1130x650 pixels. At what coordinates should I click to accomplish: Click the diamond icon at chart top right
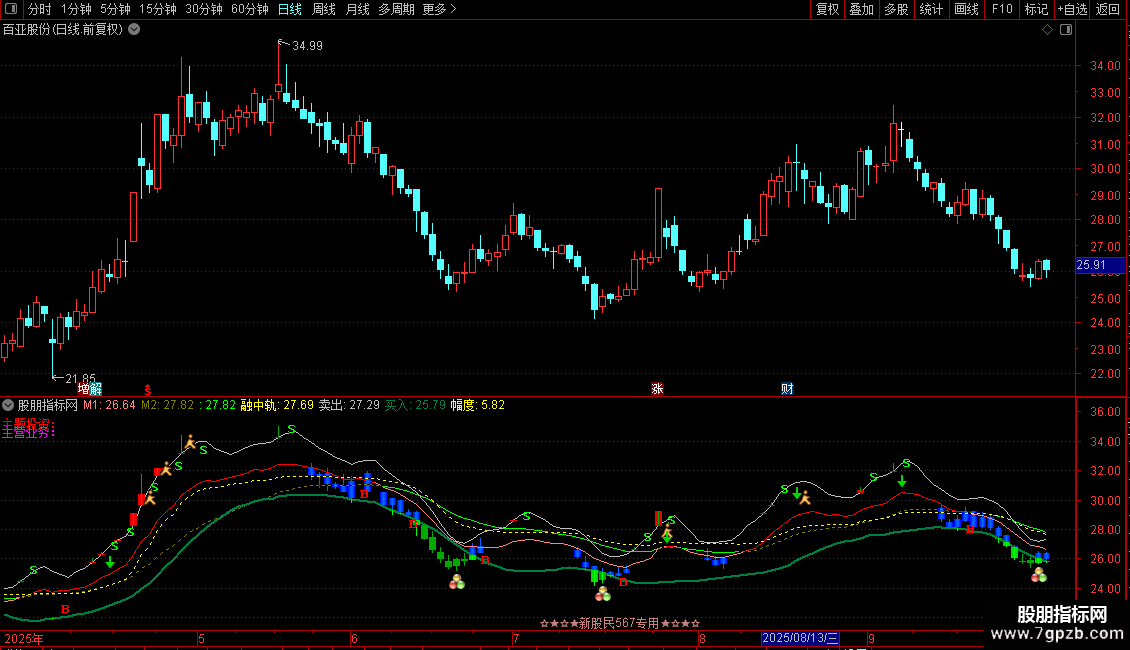[x=1048, y=30]
